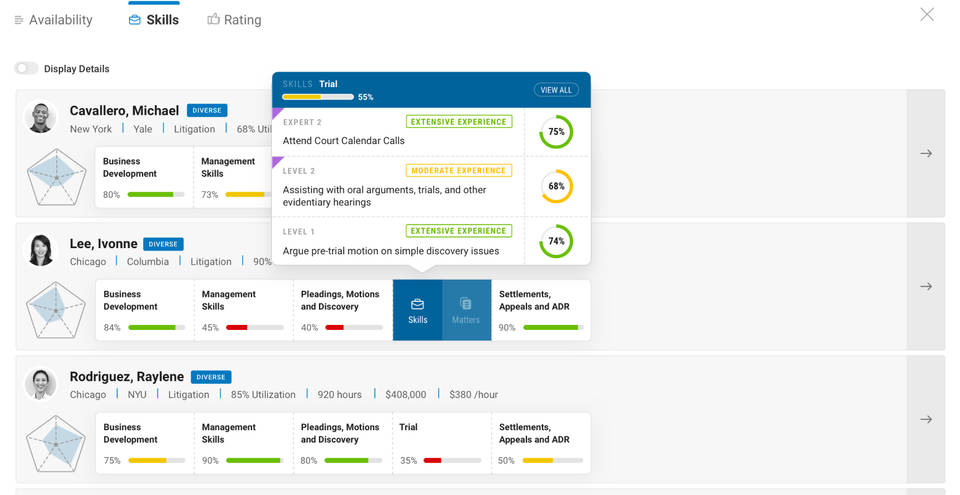Click the Availability tab list icon
Screen dimensions: 960x495
[x=18, y=20]
